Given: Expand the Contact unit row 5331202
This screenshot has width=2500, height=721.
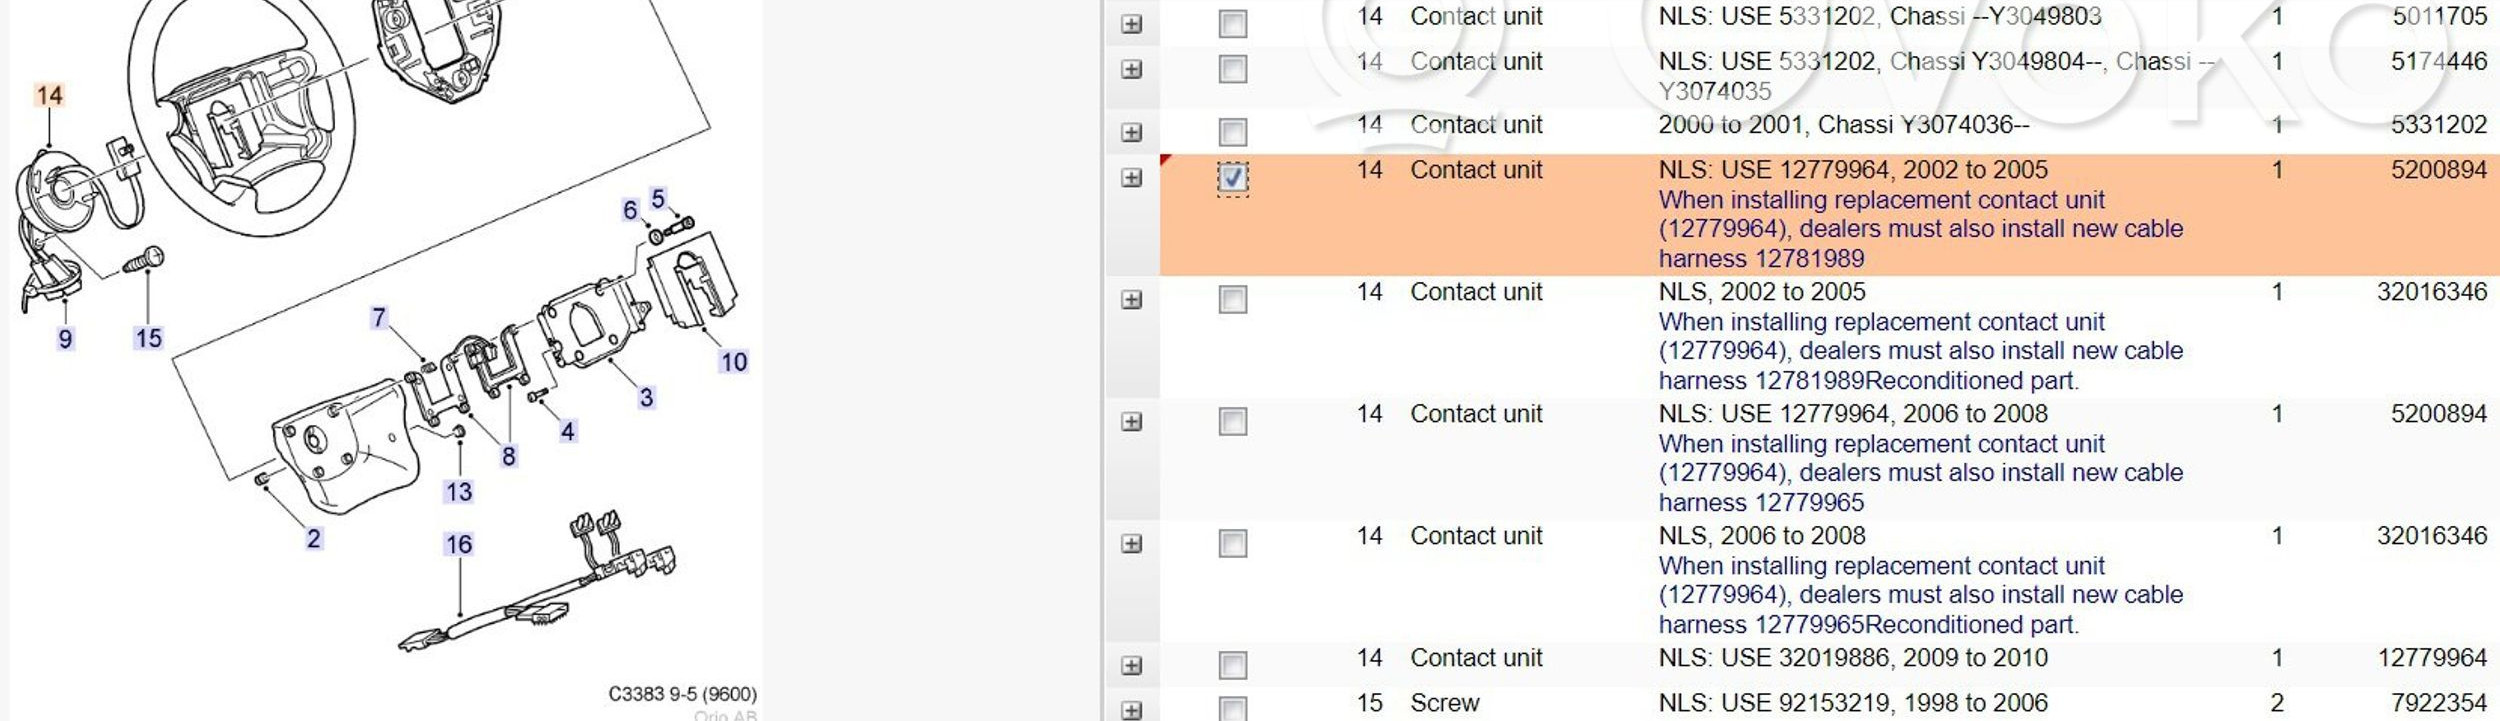Looking at the screenshot, I should tap(1131, 132).
